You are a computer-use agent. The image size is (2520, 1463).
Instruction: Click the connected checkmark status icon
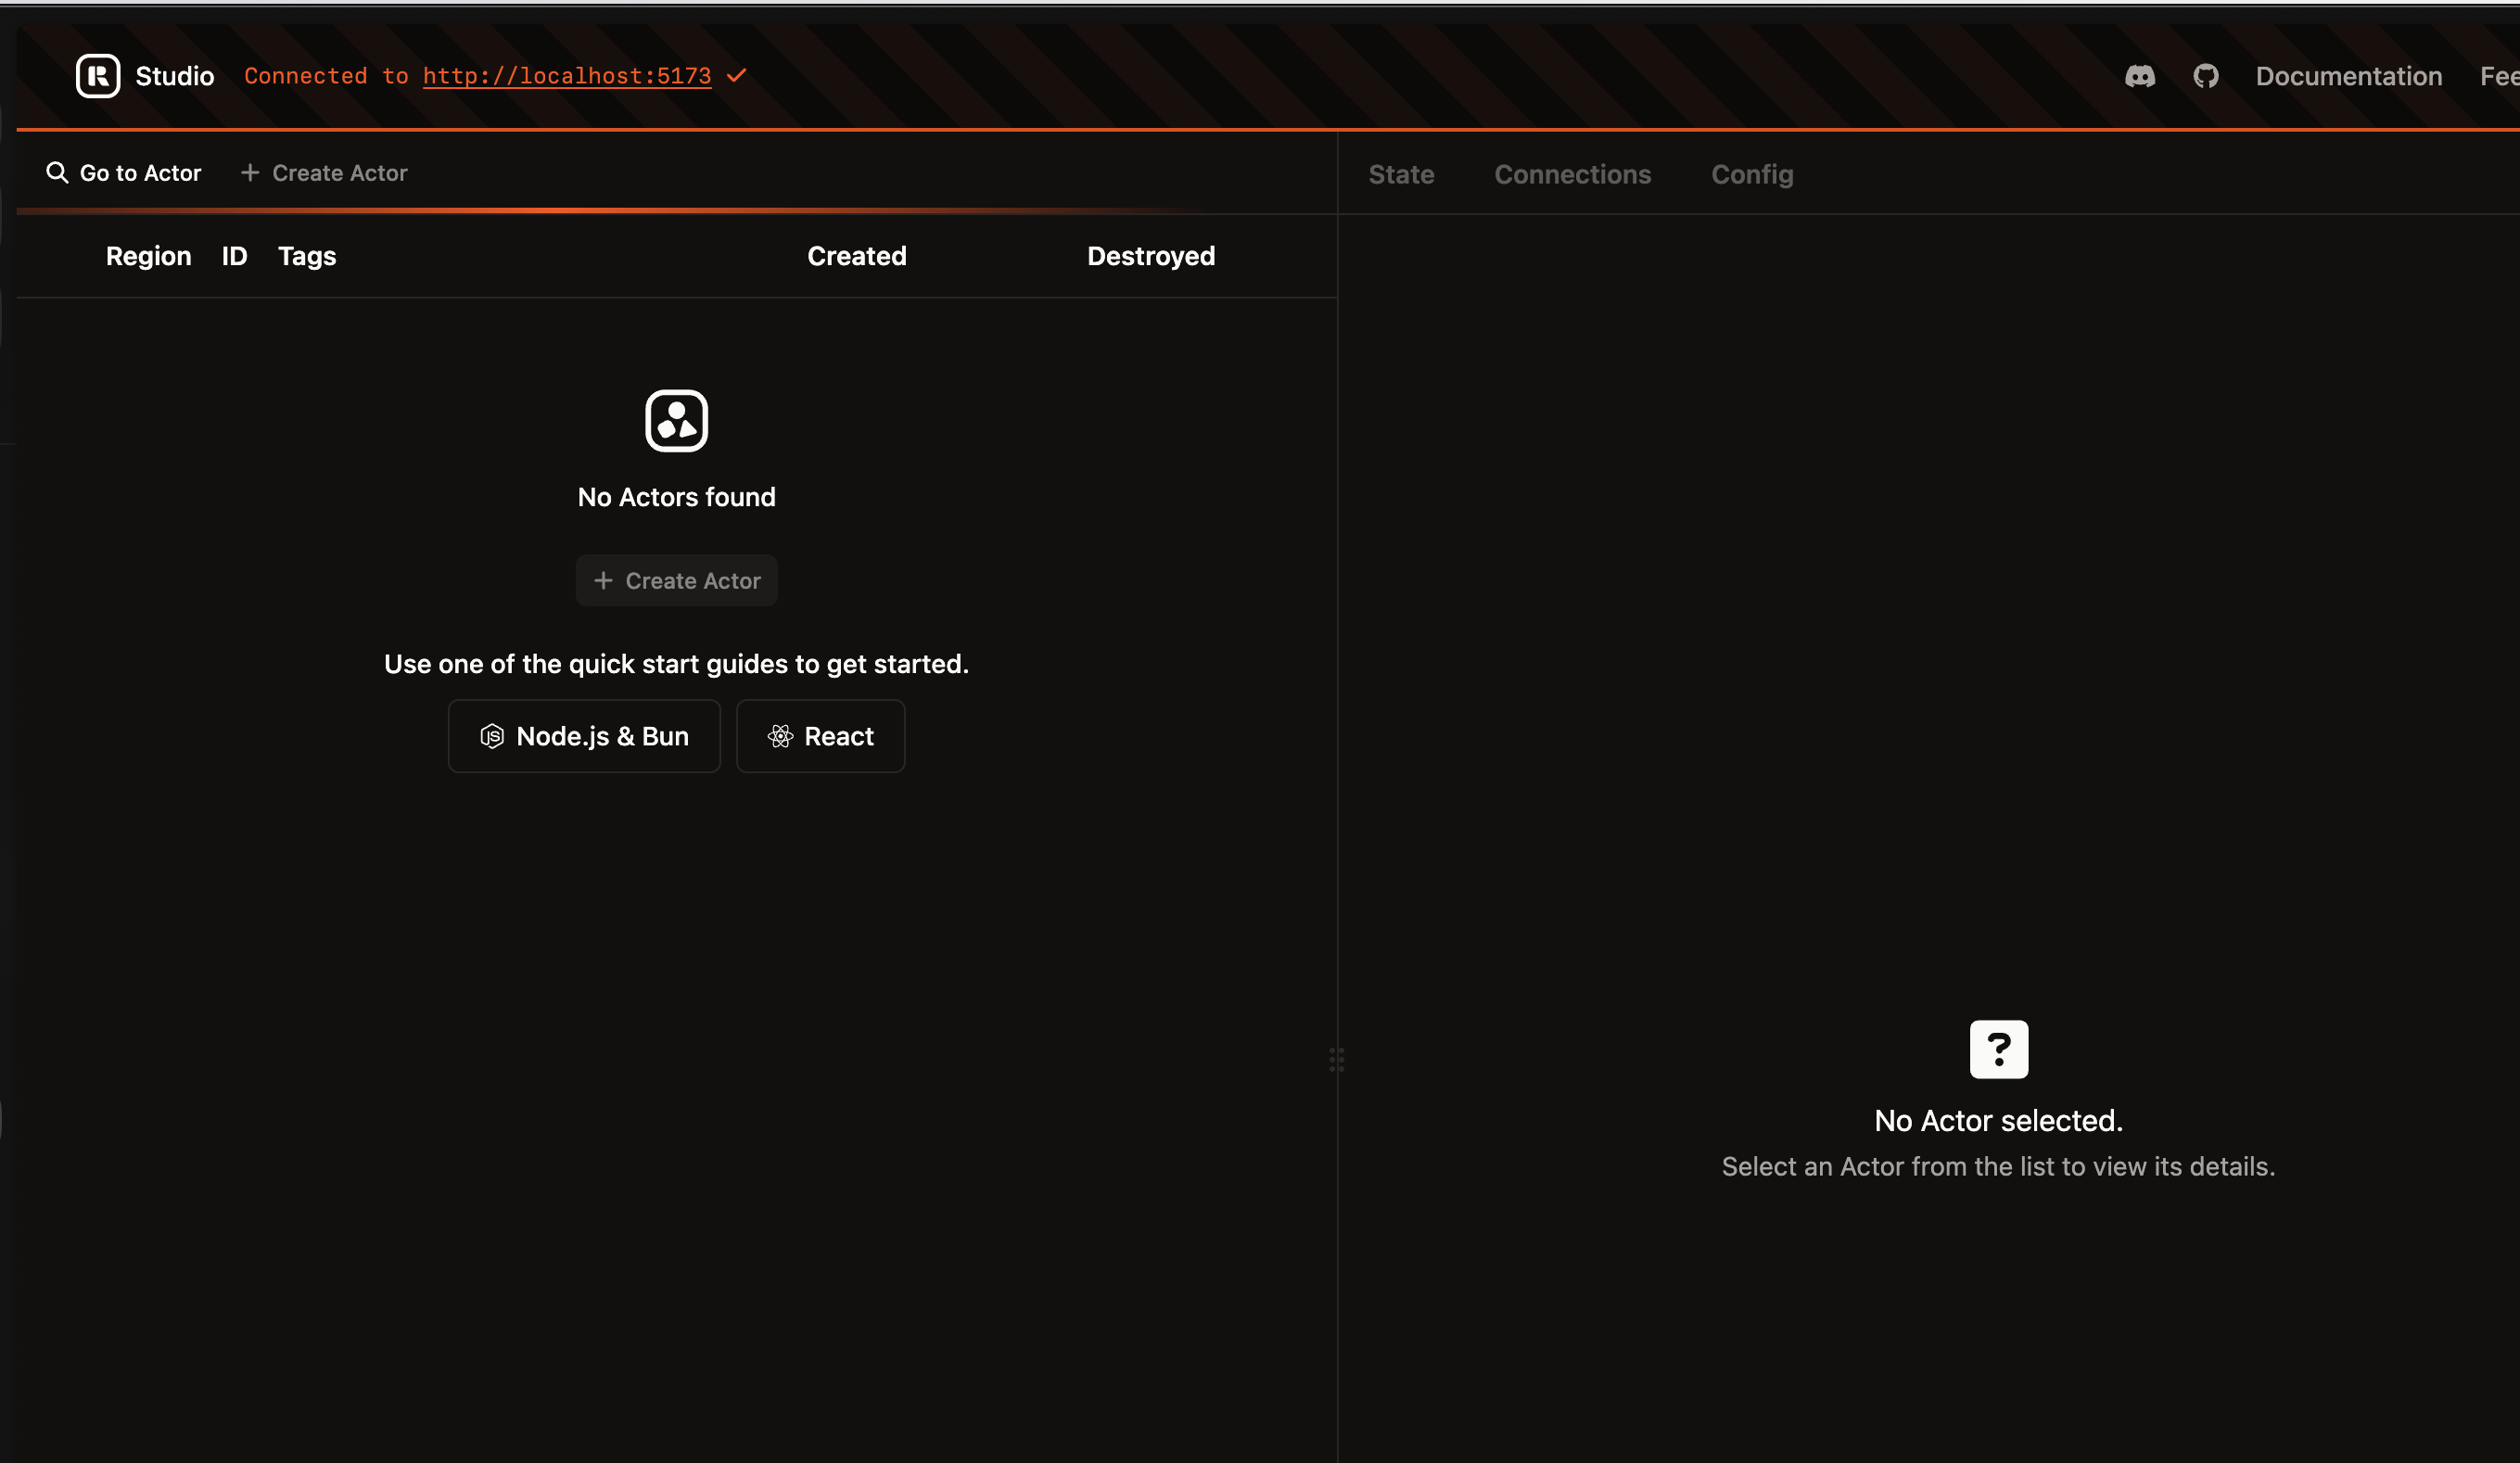point(737,76)
